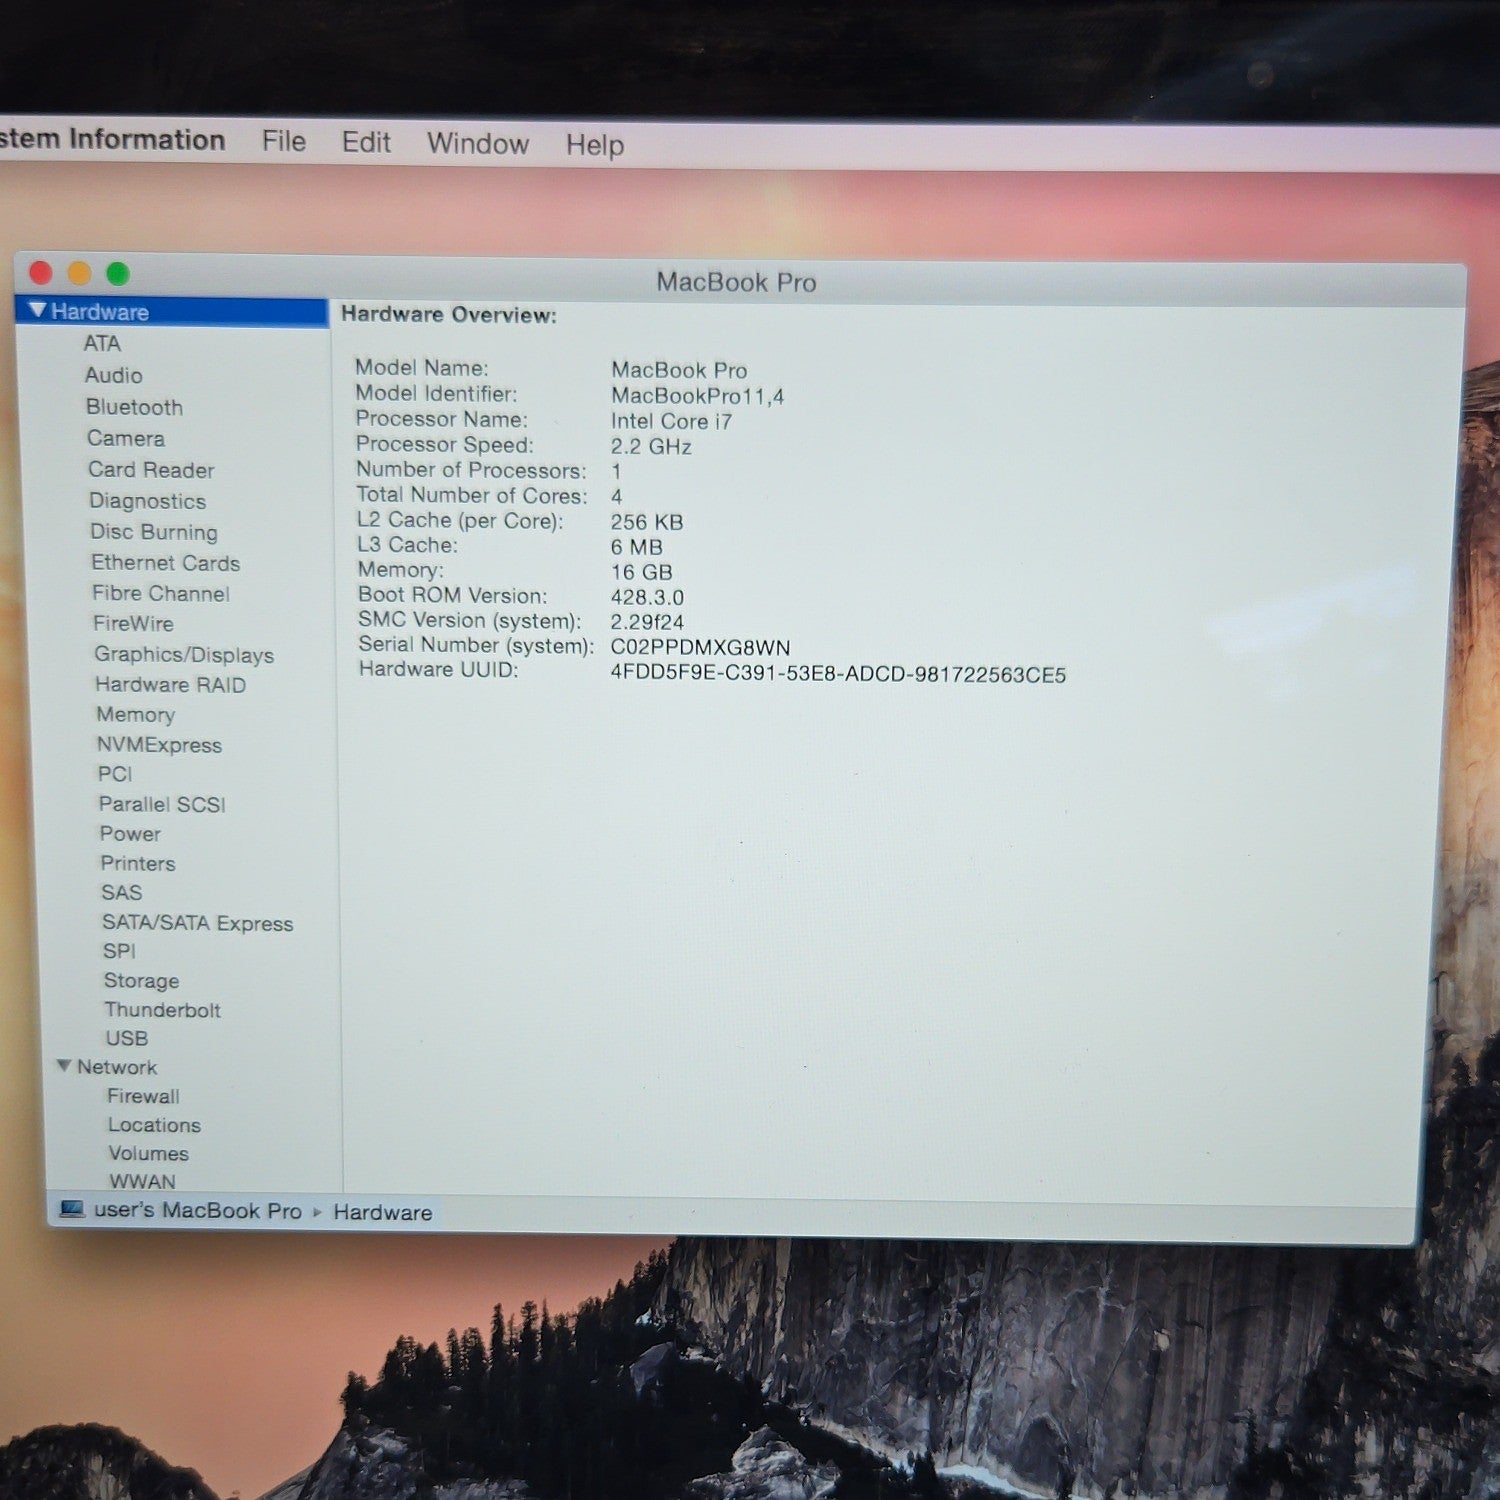
Task: Open the System Information app menu
Action: click(112, 139)
